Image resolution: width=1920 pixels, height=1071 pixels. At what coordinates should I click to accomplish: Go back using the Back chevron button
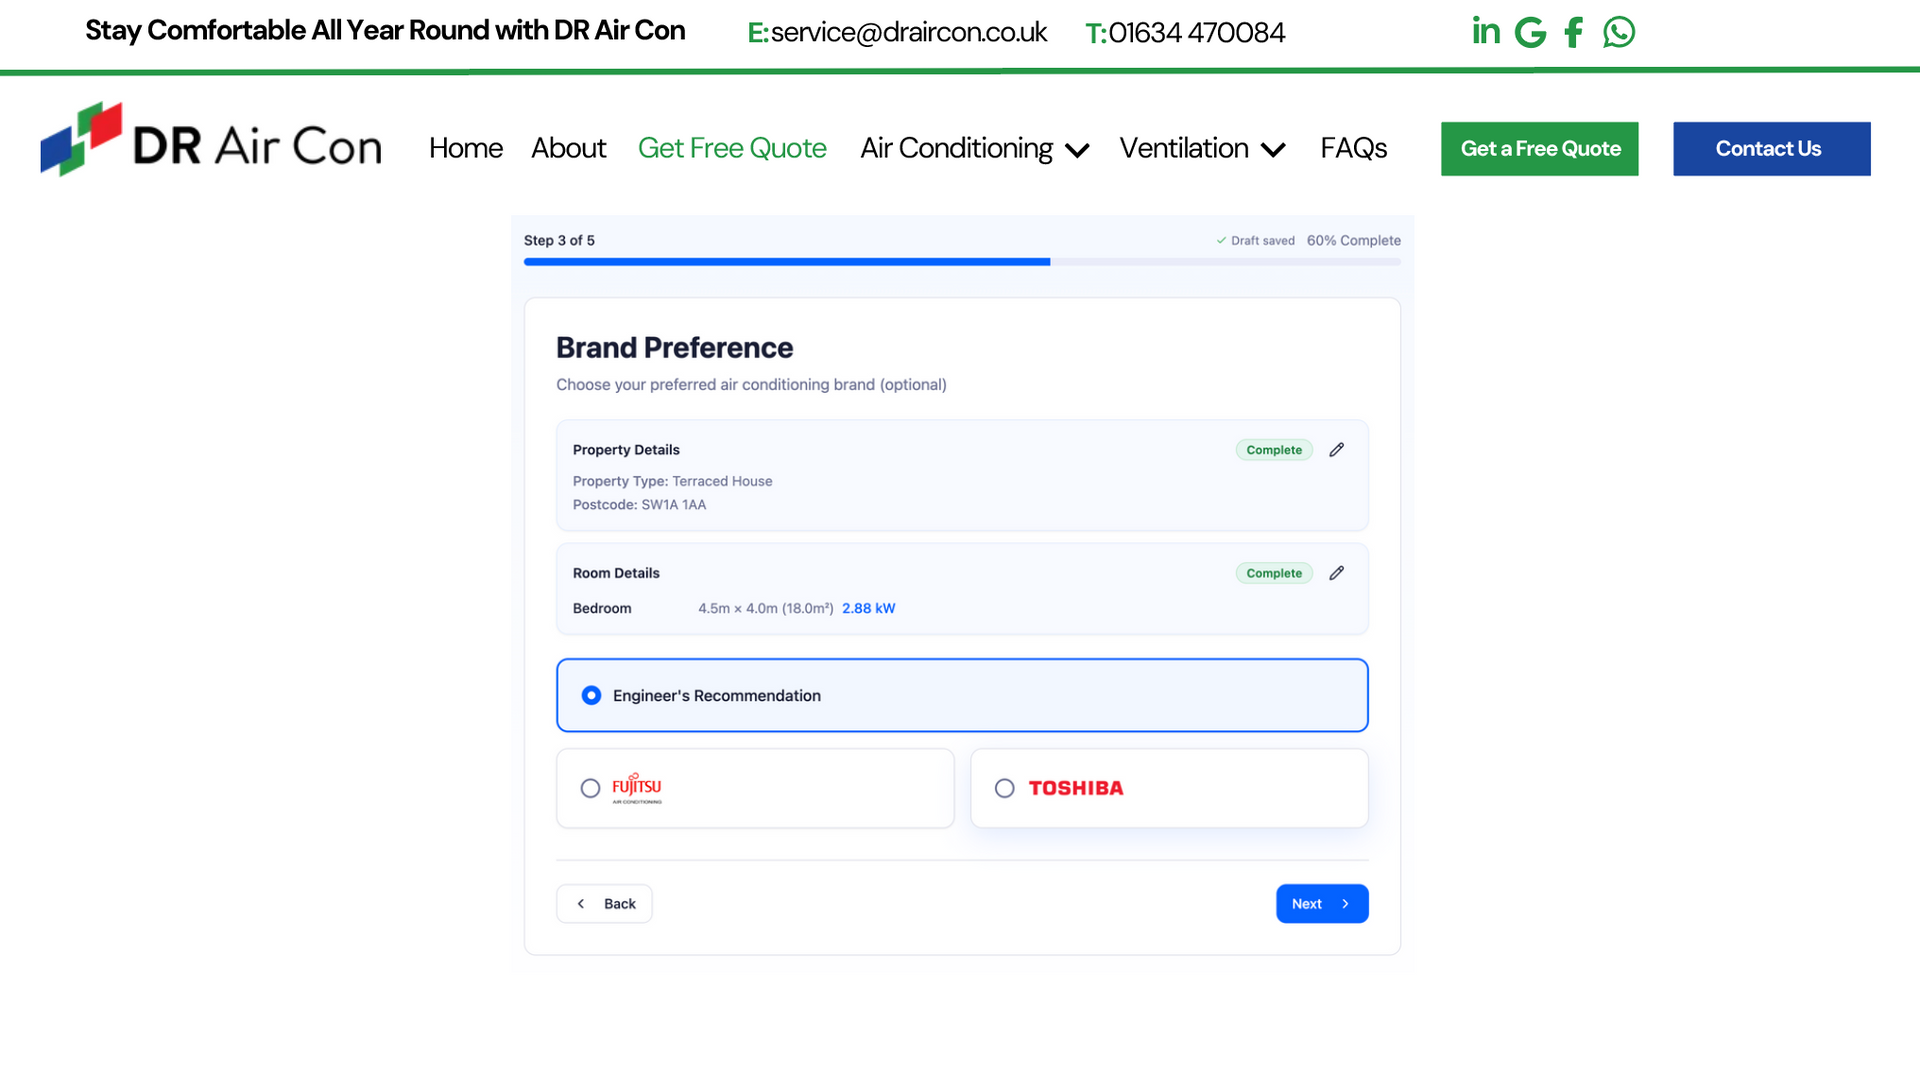coord(604,903)
